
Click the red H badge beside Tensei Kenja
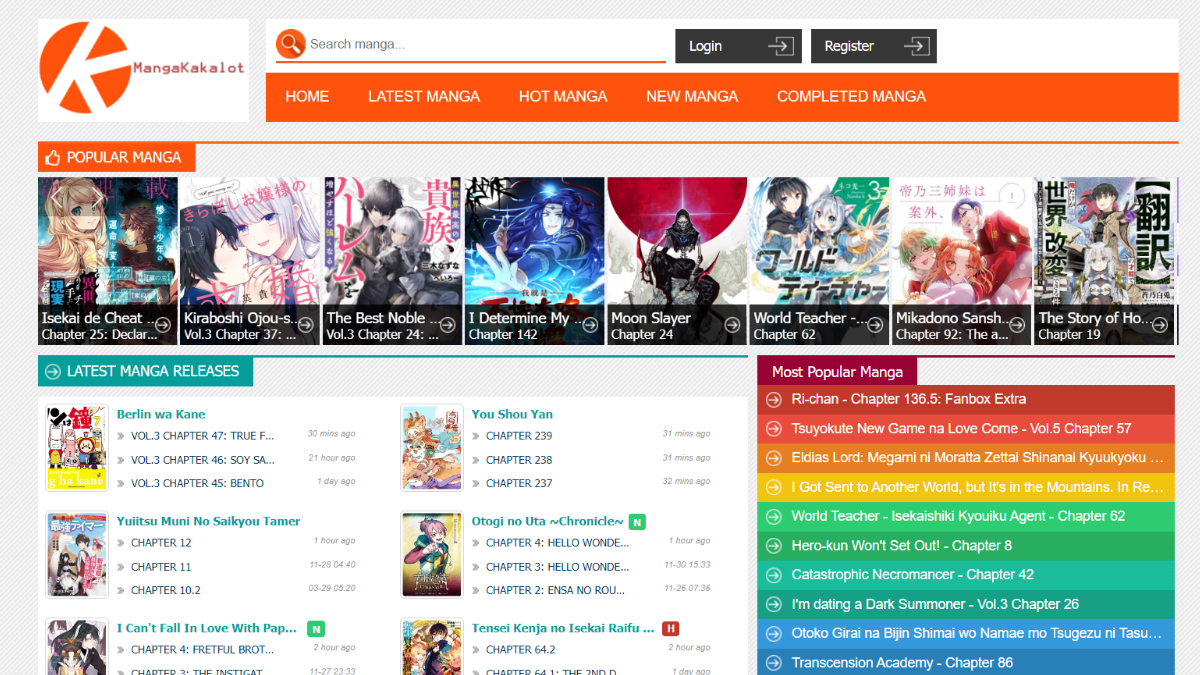point(670,629)
